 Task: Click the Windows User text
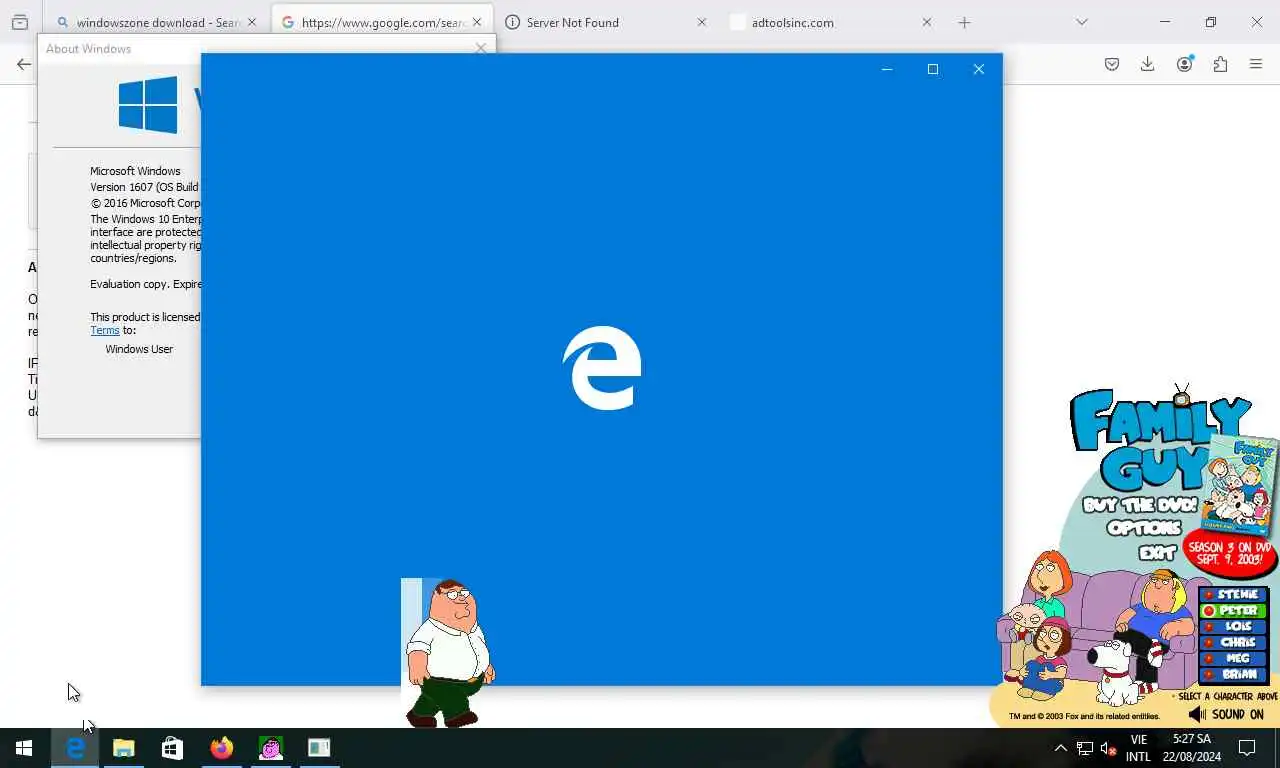pyautogui.click(x=139, y=349)
